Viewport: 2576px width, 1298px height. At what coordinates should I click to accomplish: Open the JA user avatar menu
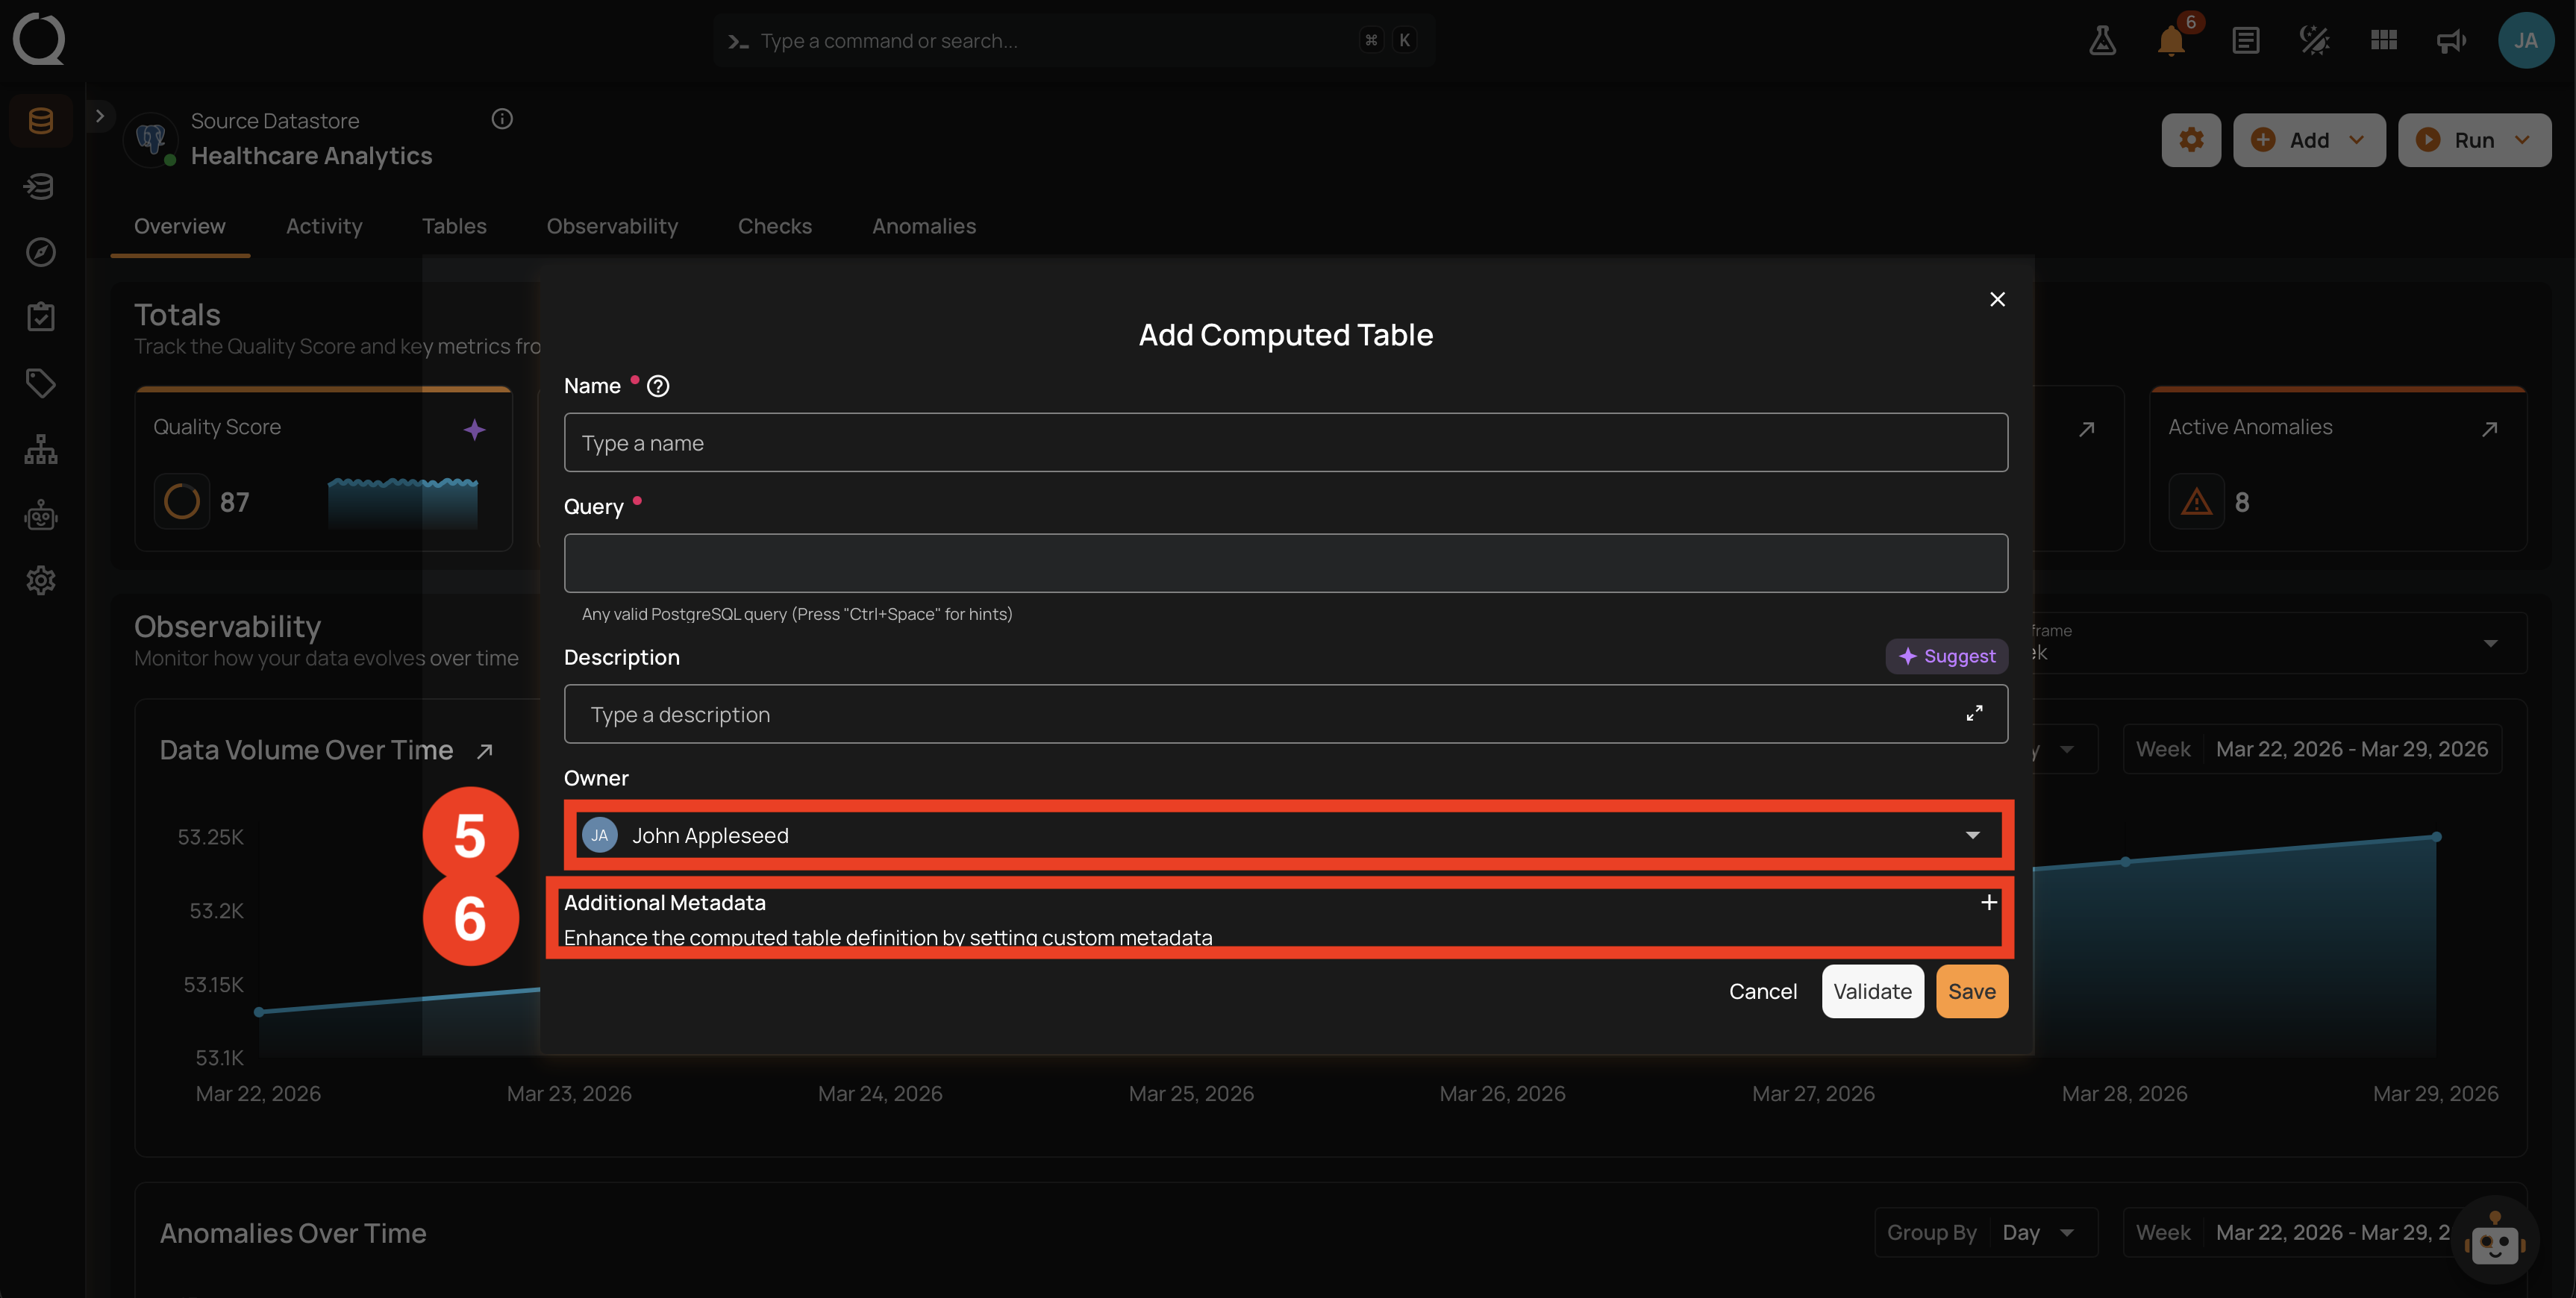click(x=2525, y=40)
